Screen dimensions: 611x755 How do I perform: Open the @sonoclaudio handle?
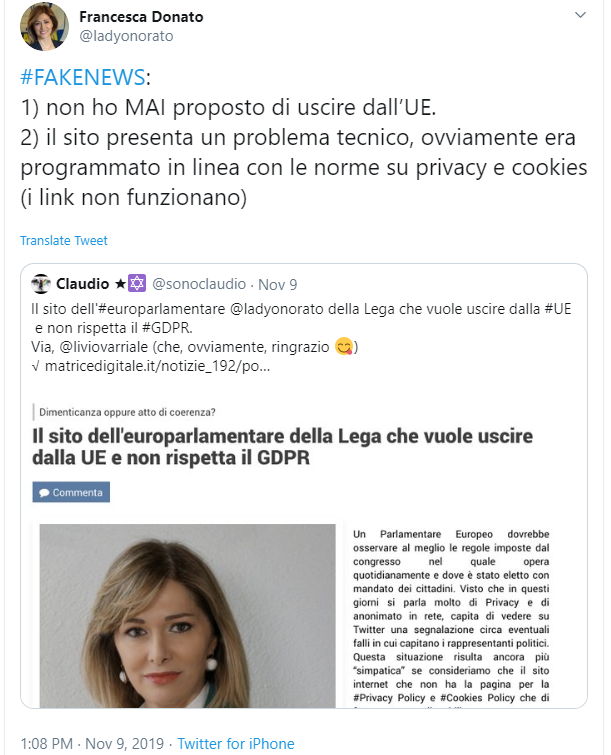[199, 284]
